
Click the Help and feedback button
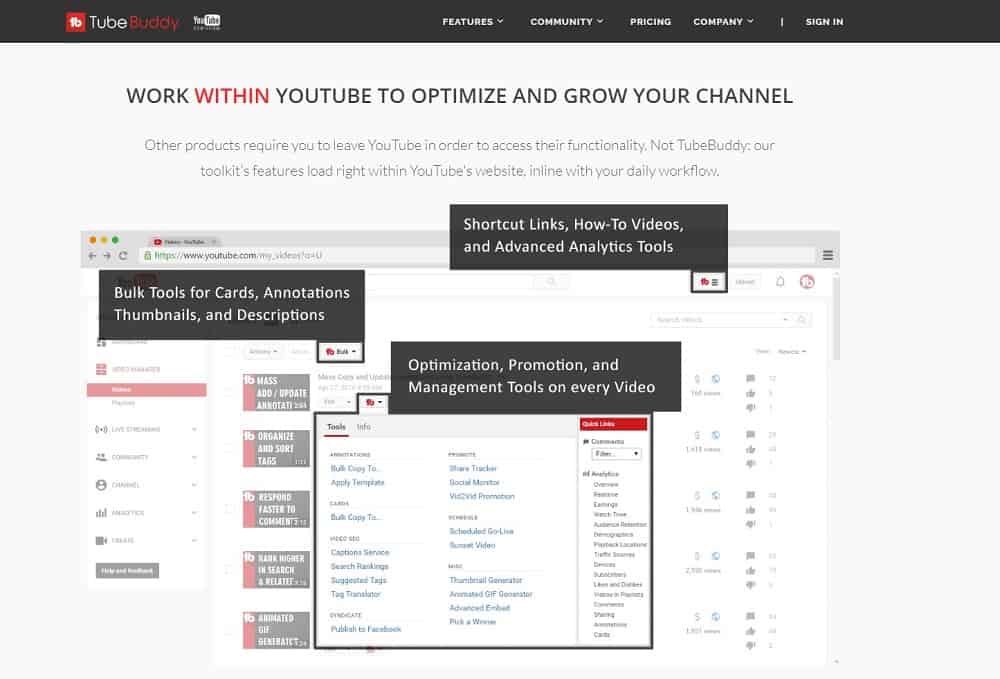tap(127, 571)
